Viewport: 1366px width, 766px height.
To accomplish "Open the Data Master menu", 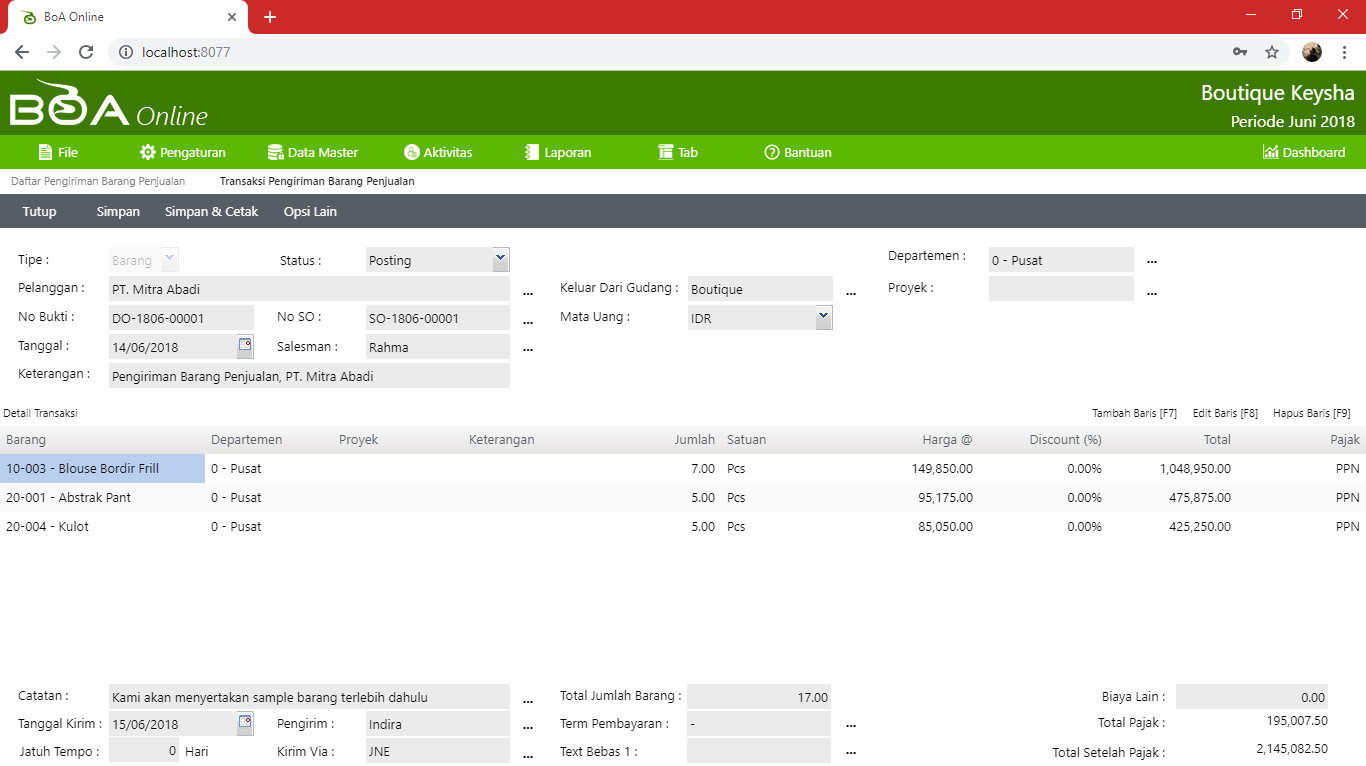I will point(313,152).
